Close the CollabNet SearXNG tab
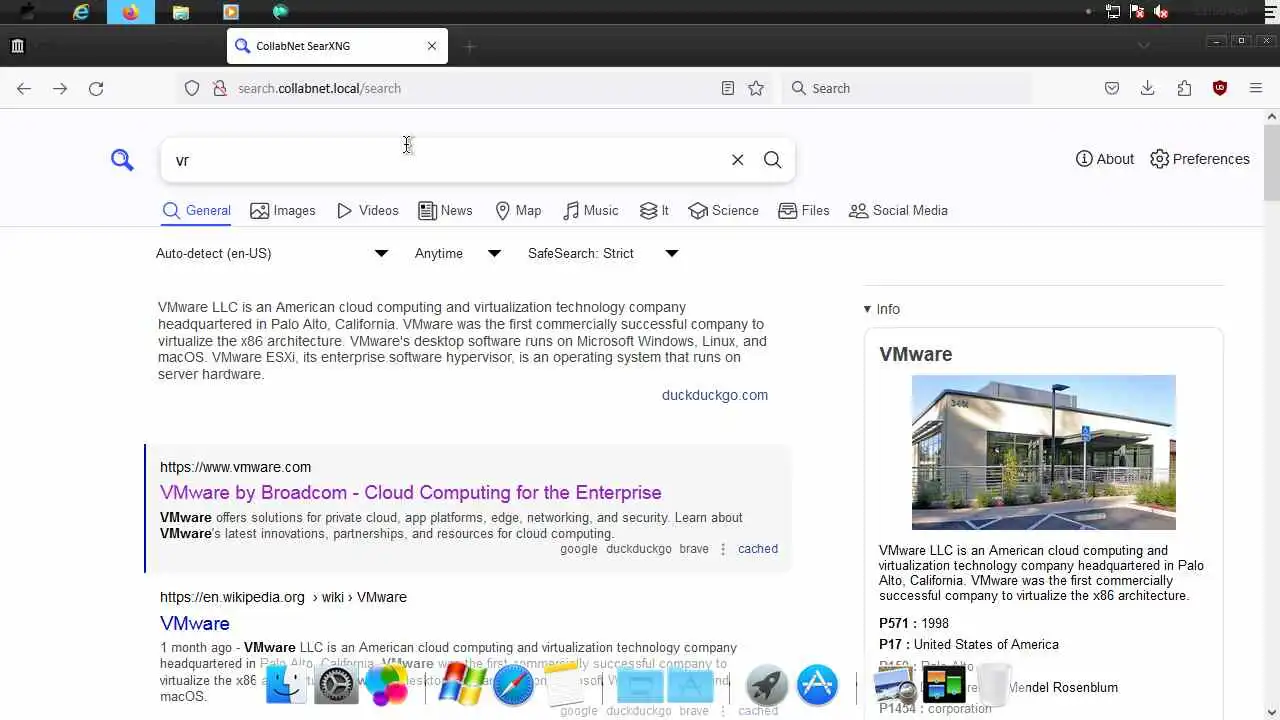 click(432, 46)
